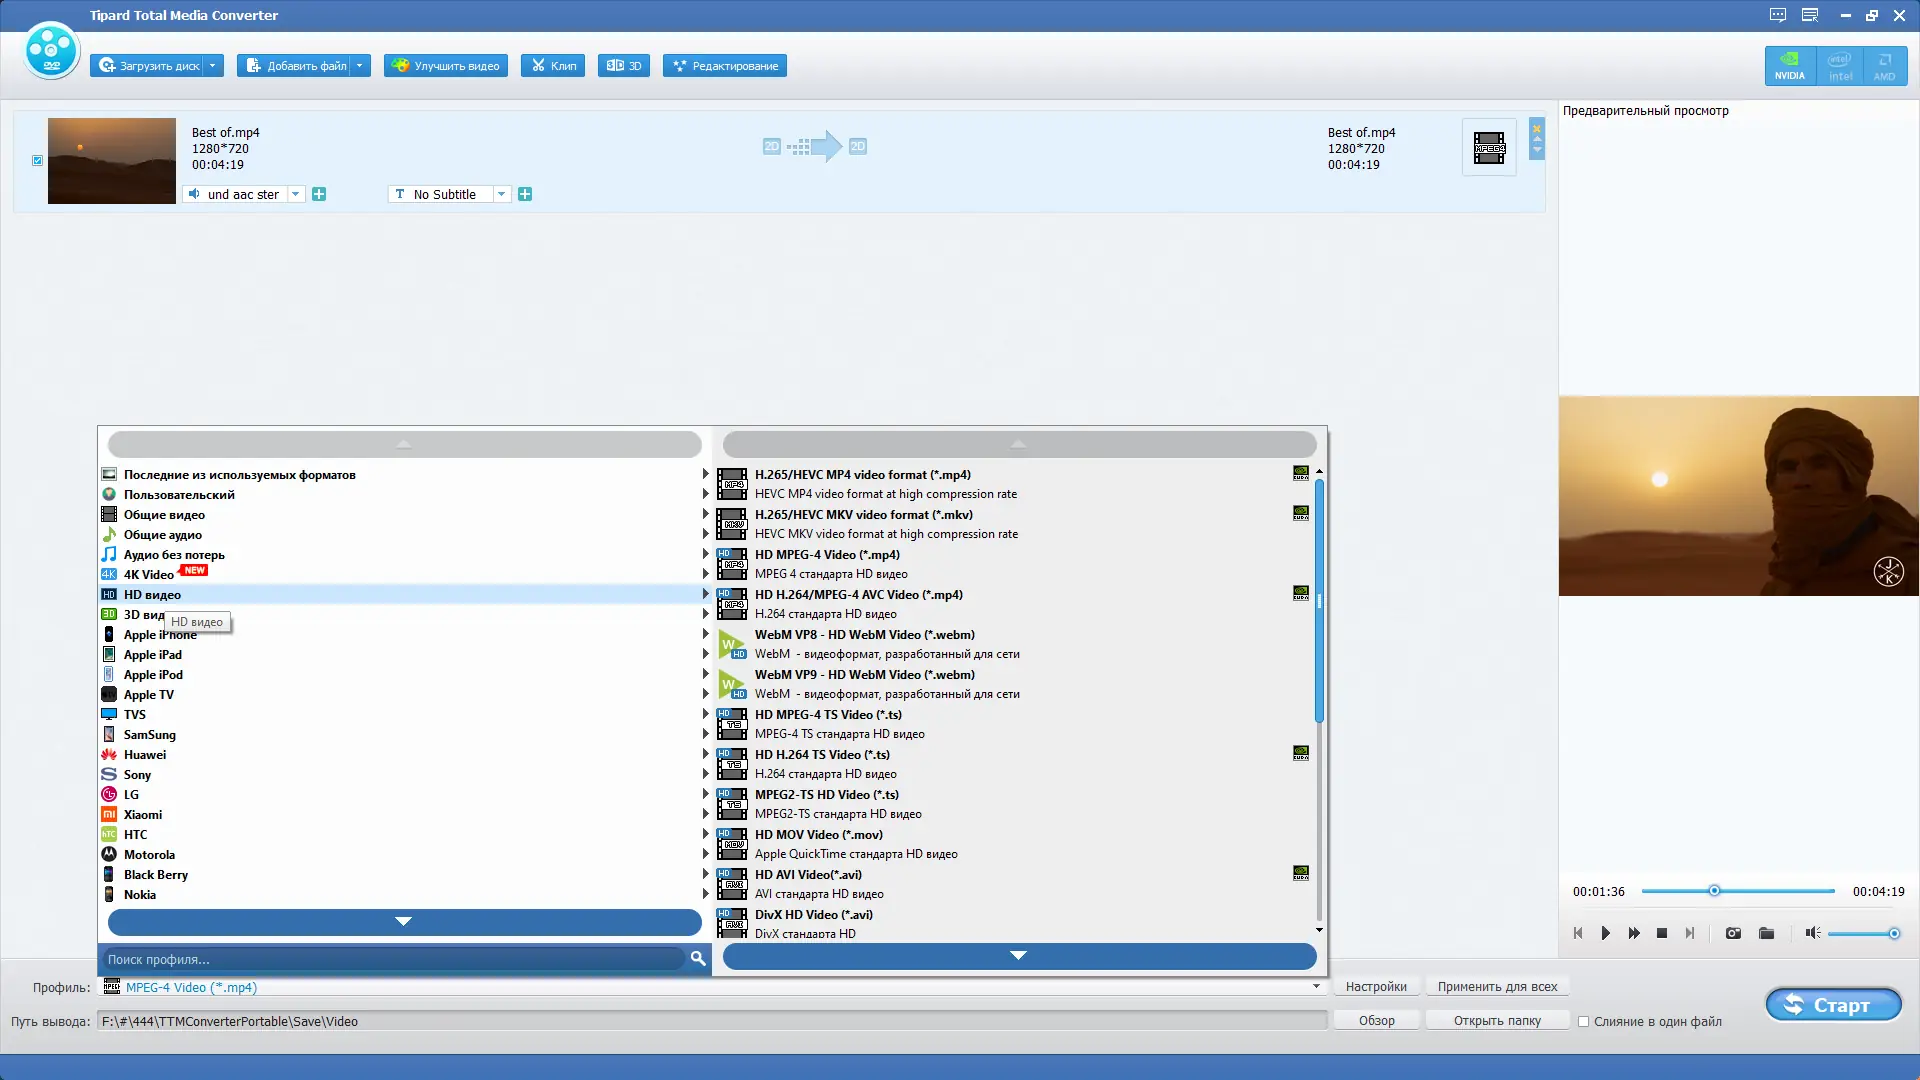Click the Старт button

click(x=1833, y=1005)
